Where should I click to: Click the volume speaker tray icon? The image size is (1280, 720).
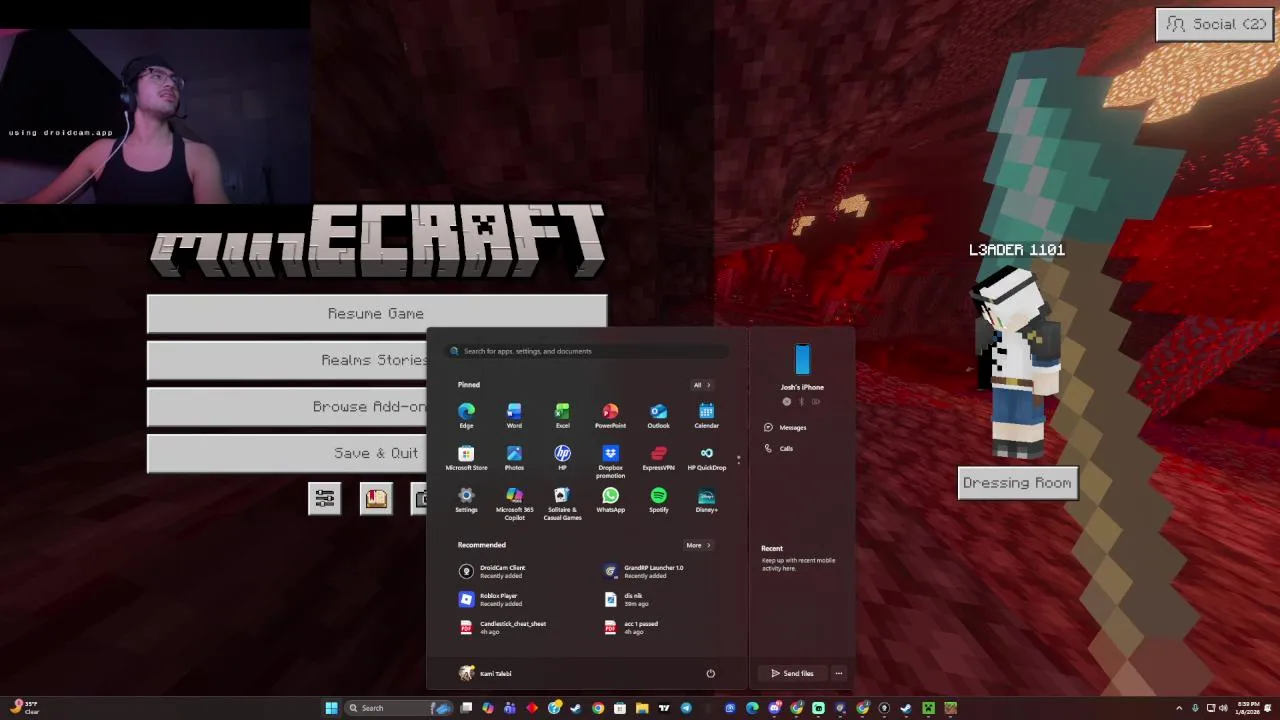[1223, 708]
